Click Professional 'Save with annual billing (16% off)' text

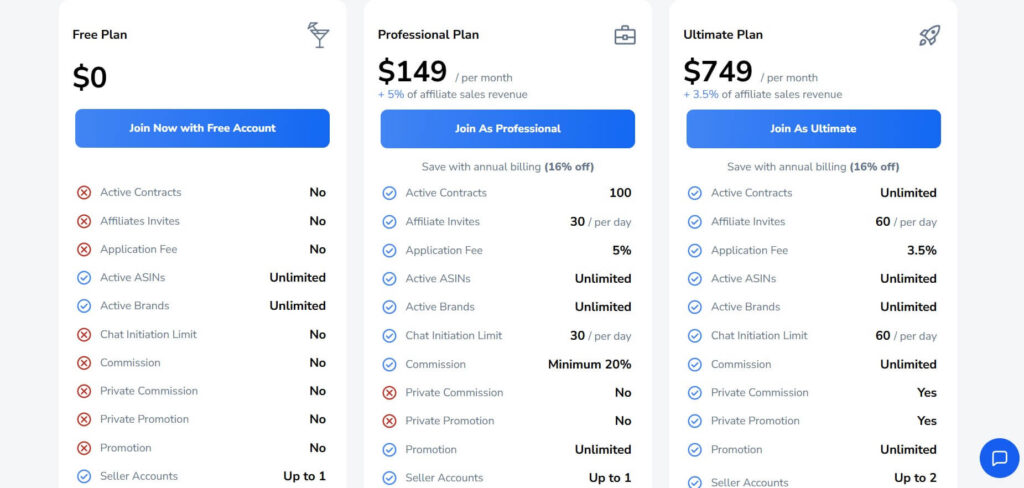pos(507,167)
